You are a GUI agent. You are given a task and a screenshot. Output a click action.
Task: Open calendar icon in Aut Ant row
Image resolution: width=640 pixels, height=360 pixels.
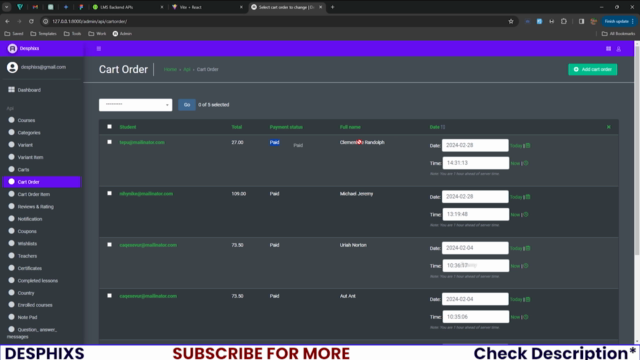(x=528, y=300)
